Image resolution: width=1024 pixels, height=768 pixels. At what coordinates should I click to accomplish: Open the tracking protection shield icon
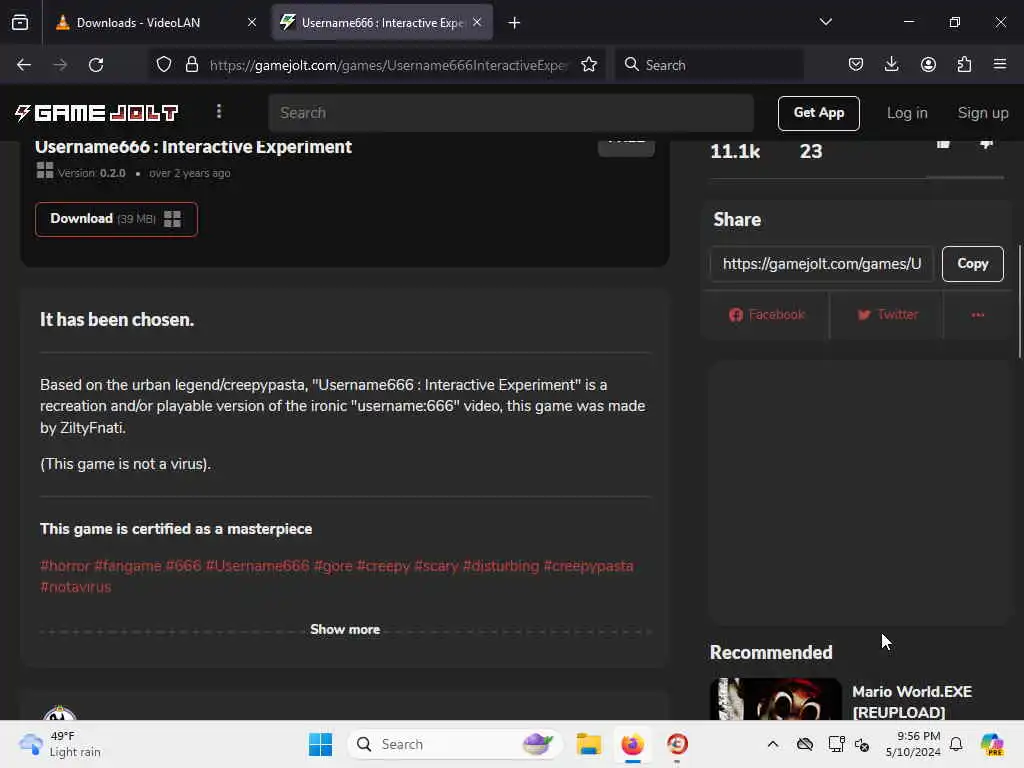(x=164, y=65)
